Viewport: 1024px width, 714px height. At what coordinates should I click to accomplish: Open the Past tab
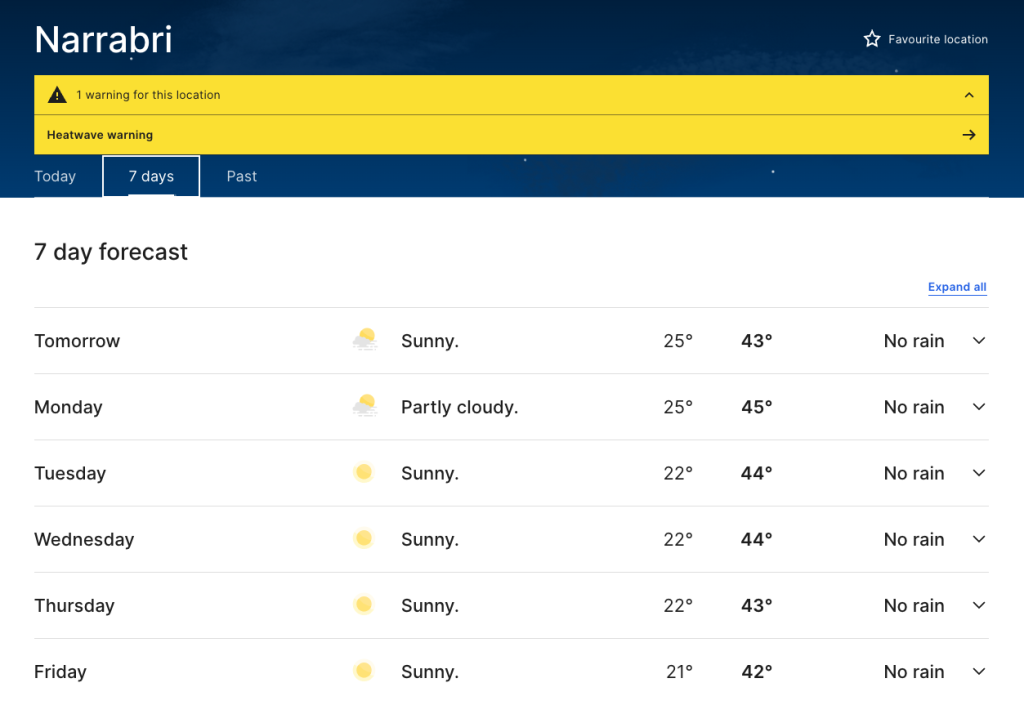coord(242,177)
